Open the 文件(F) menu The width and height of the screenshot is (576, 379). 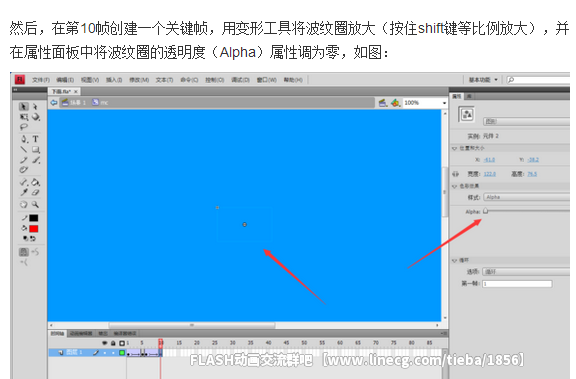pos(41,80)
